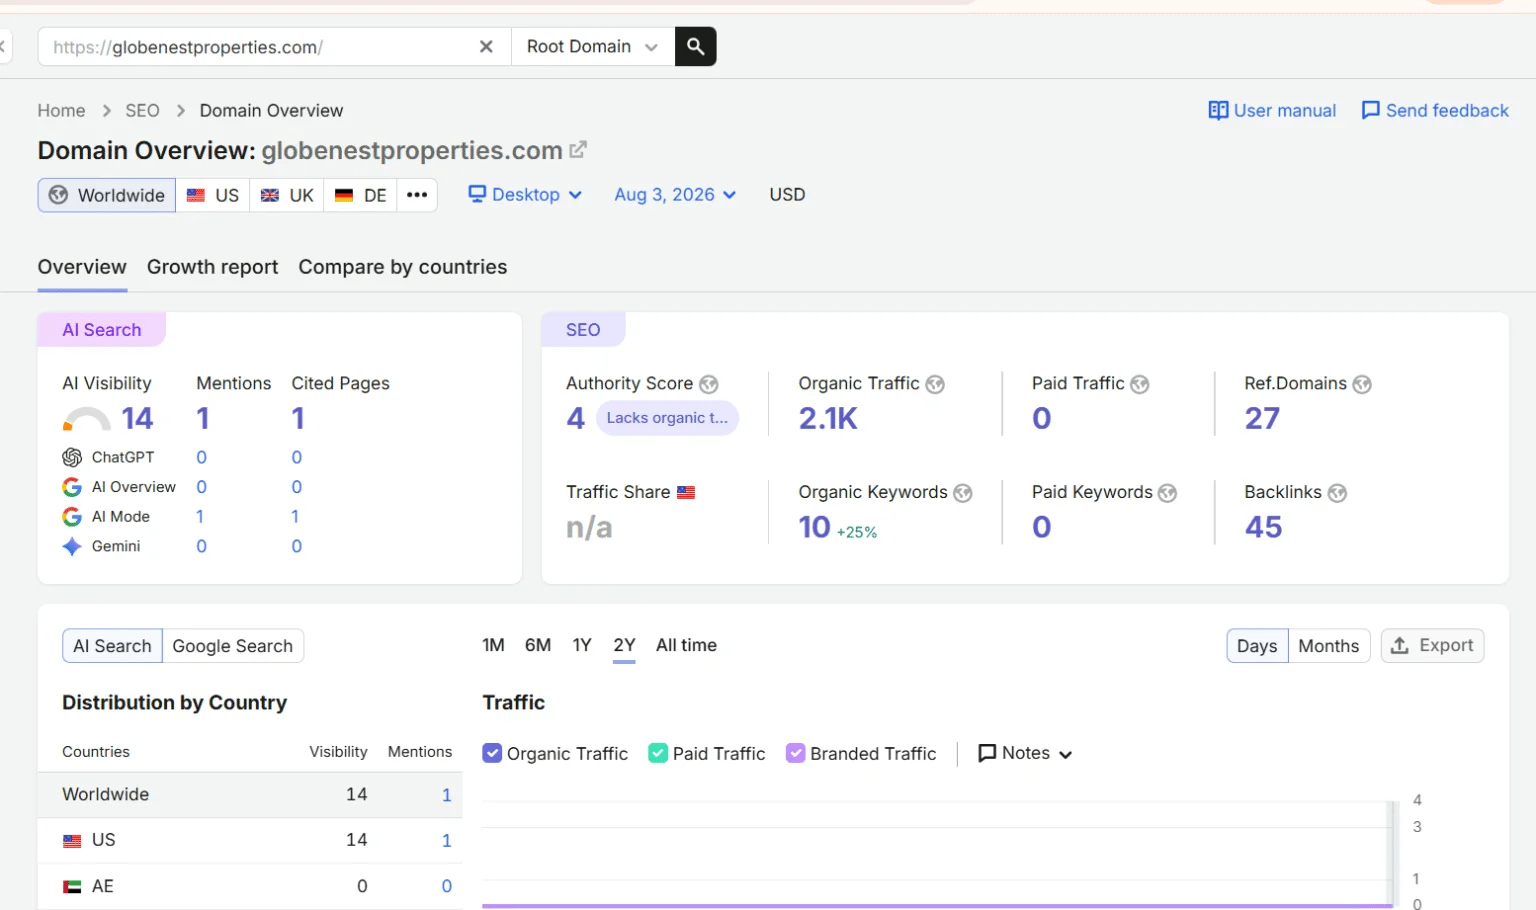The height and width of the screenshot is (910, 1536).
Task: Open more countries ellipsis menu
Action: coord(417,195)
